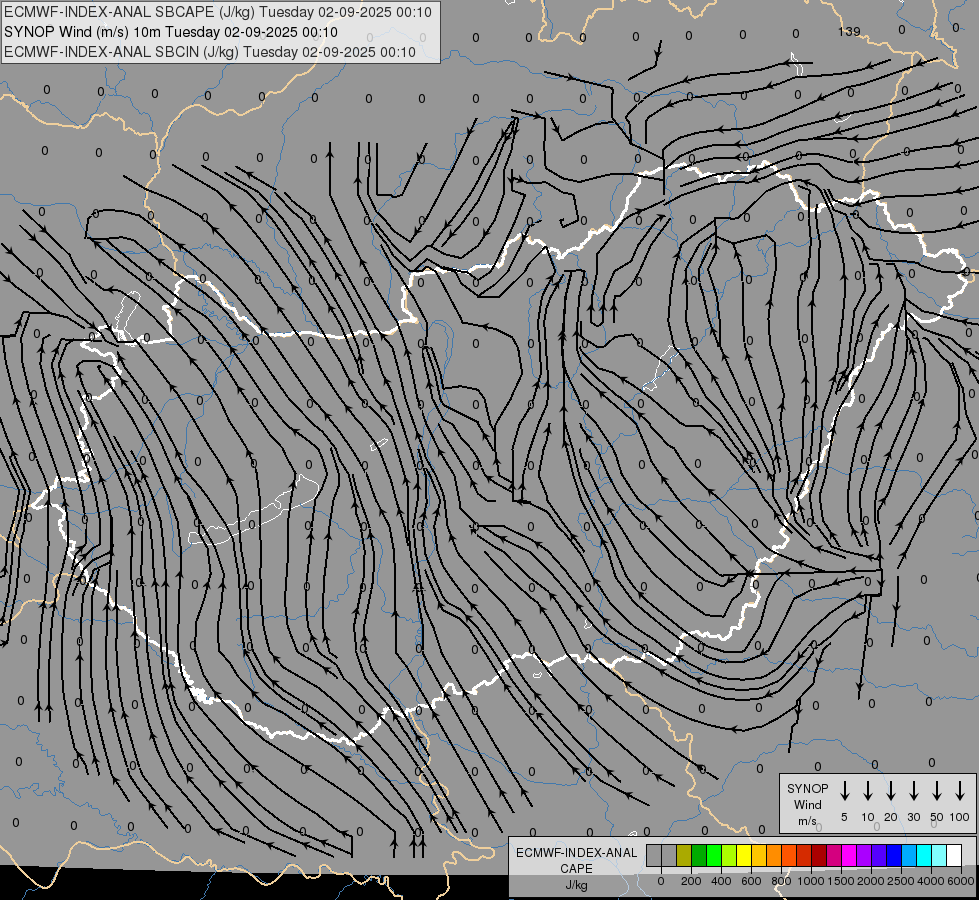Pick the white CAPE swatch near 6000
Screen dimensions: 979x900
click(954, 856)
